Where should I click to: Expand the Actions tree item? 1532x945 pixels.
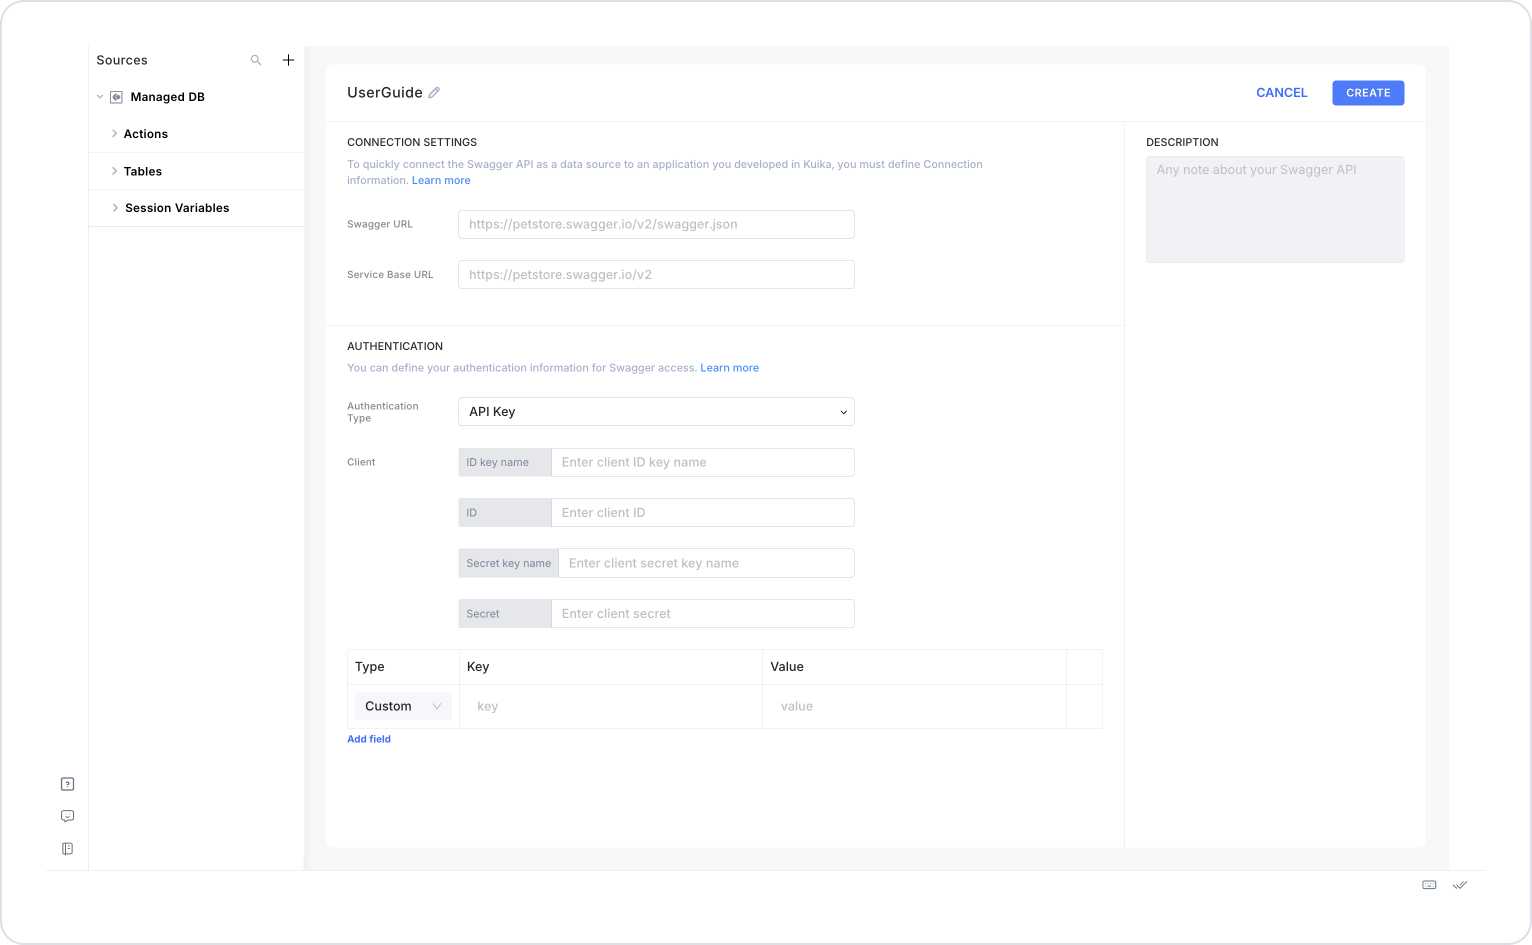[x=114, y=134]
